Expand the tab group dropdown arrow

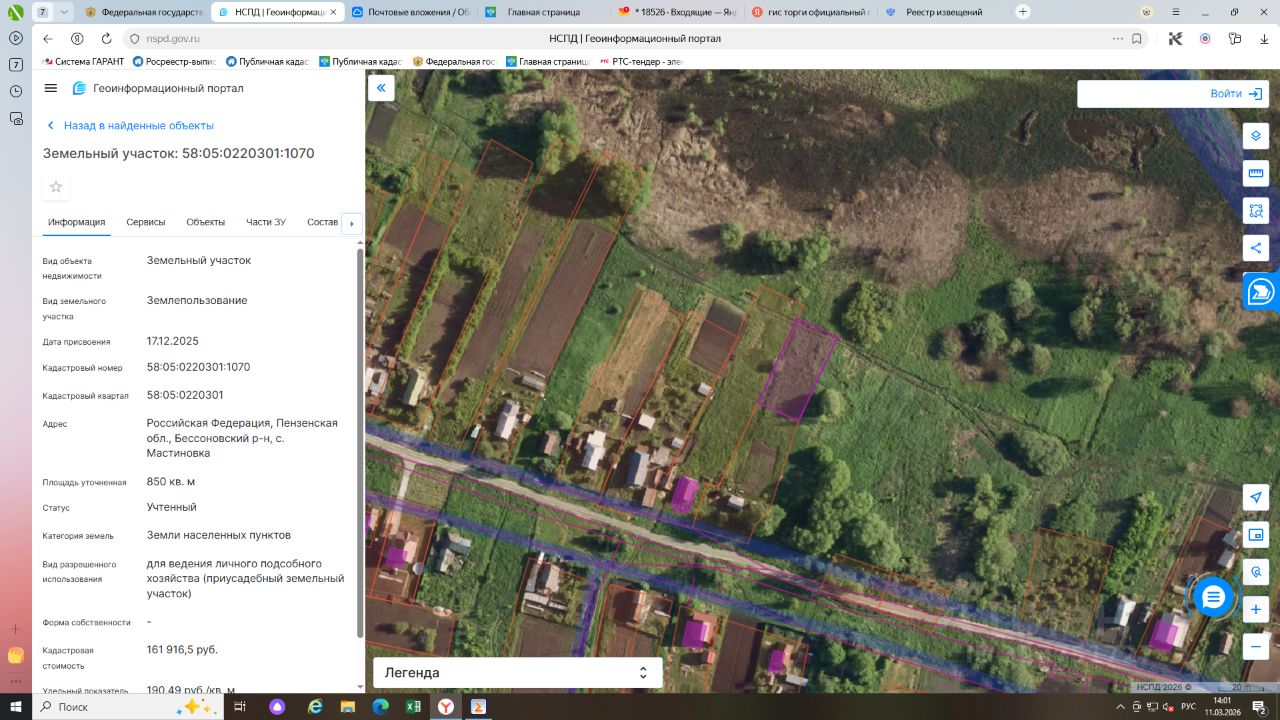click(x=64, y=12)
